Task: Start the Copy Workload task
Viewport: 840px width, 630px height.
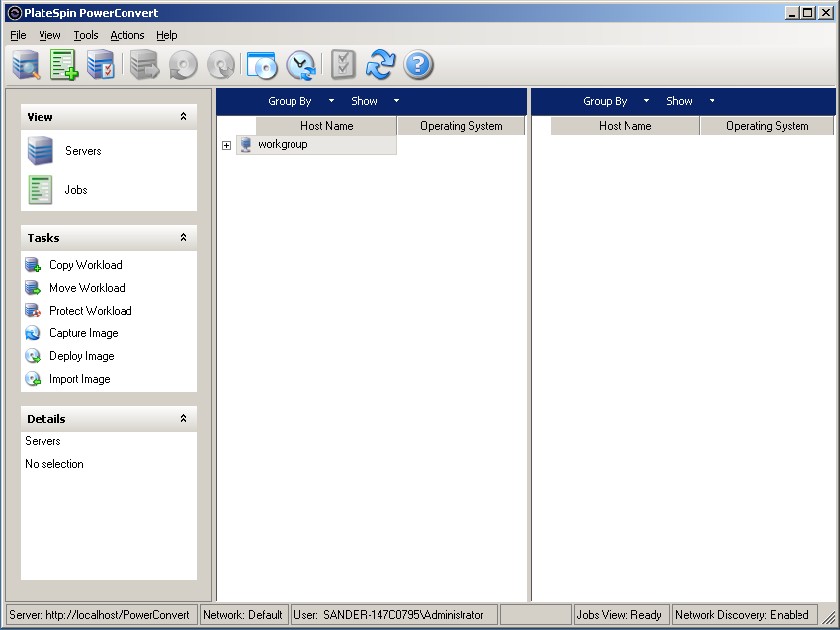Action: coord(85,265)
